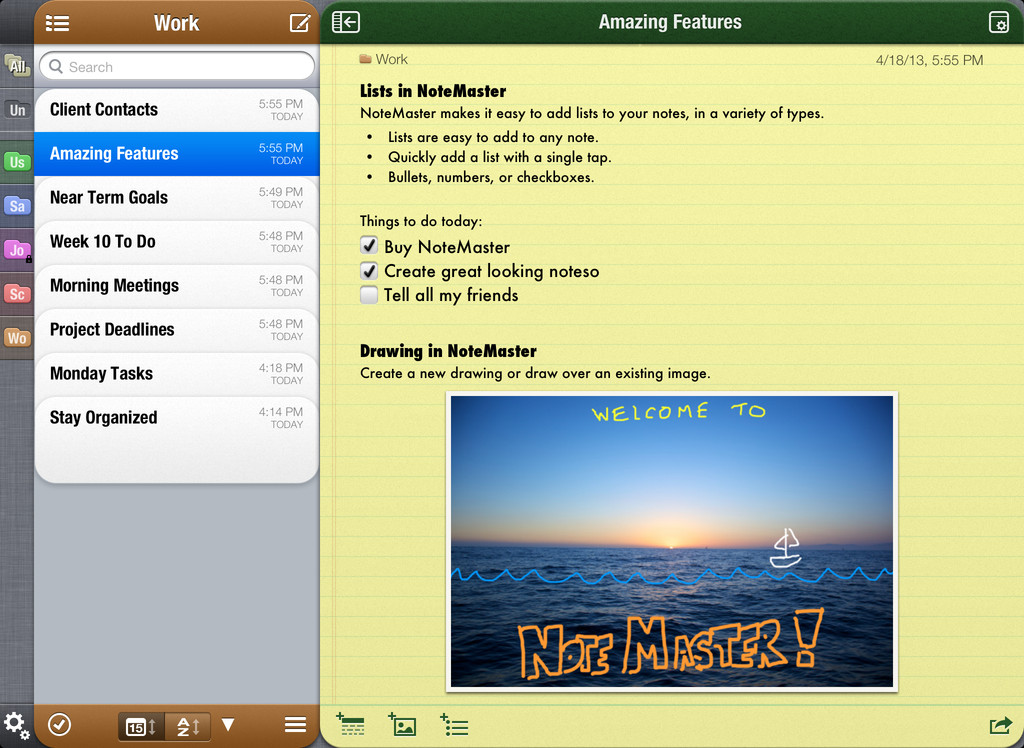1024x748 pixels.
Task: Uncheck the Buy NoteMaster checkbox
Action: point(369,246)
